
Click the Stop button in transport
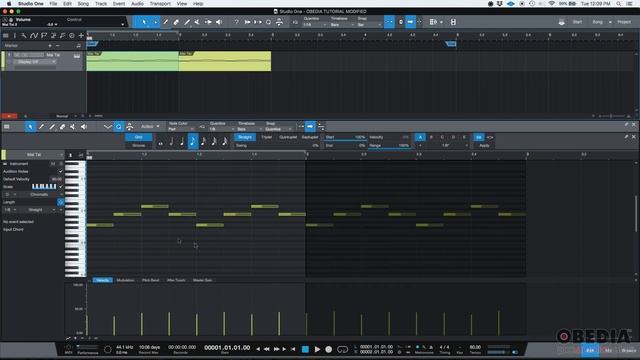click(x=305, y=349)
